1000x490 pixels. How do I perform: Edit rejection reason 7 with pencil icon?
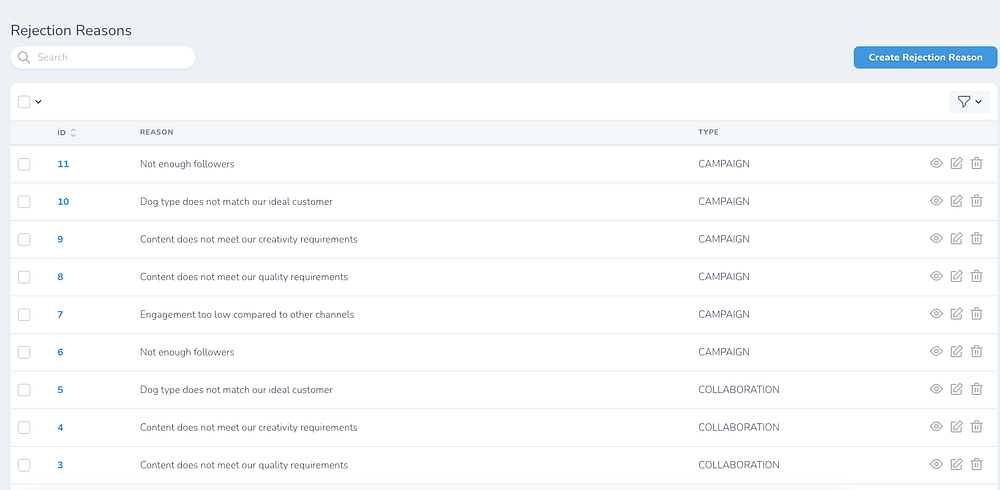956,314
